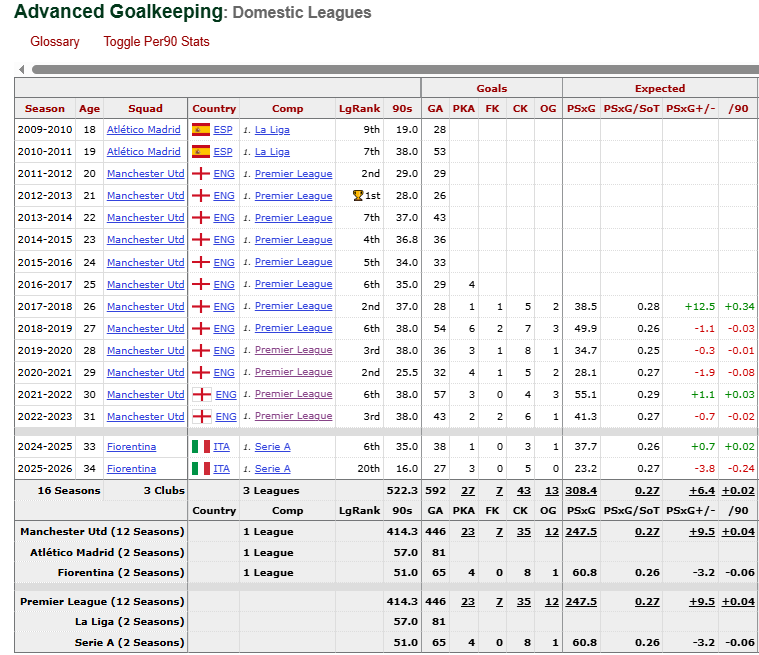This screenshot has width=759, height=655.
Task: Click the Italy flag in the 2025-2026 row
Action: pos(200,469)
